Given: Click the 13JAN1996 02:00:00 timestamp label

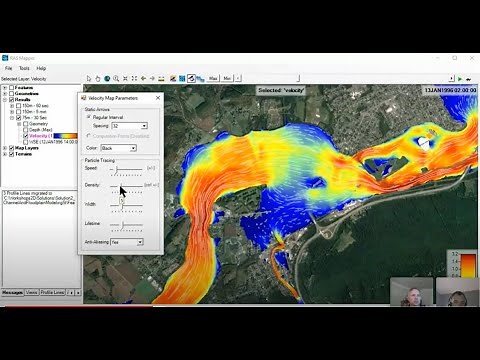Looking at the screenshot, I should [450, 90].
